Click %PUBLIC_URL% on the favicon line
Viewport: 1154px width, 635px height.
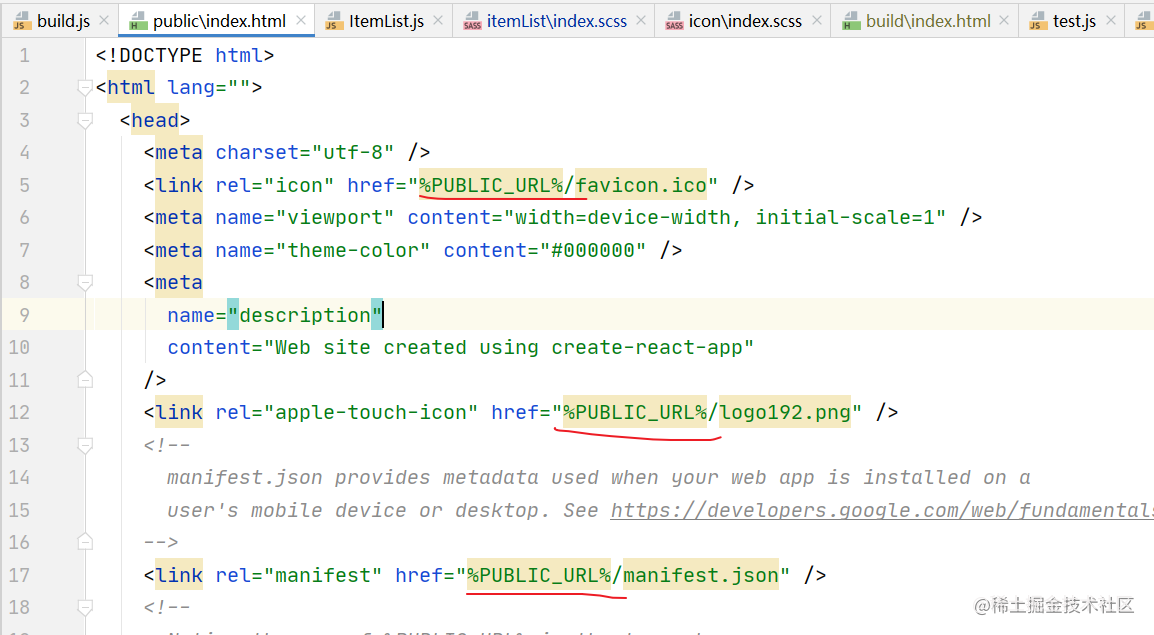click(x=491, y=185)
